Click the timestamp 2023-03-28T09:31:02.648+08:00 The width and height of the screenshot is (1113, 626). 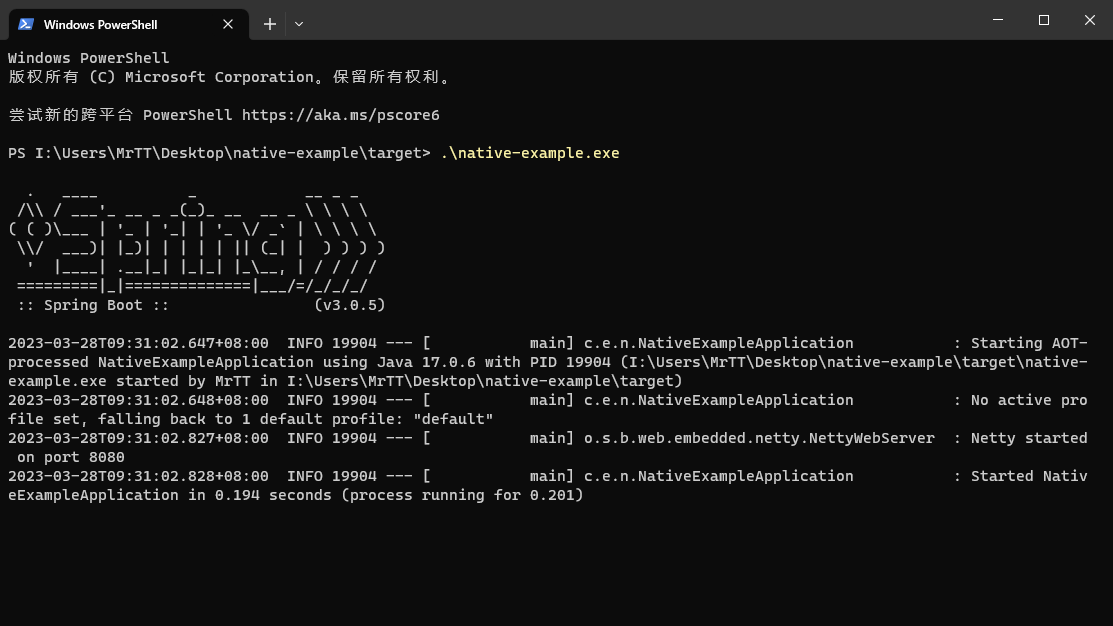click(x=138, y=400)
